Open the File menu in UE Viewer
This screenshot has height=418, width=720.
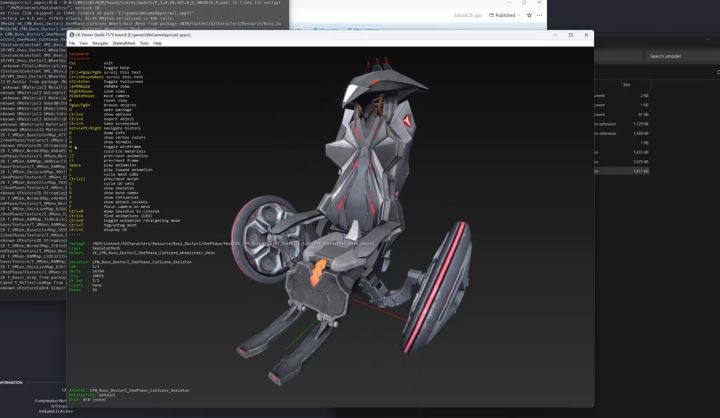point(72,44)
